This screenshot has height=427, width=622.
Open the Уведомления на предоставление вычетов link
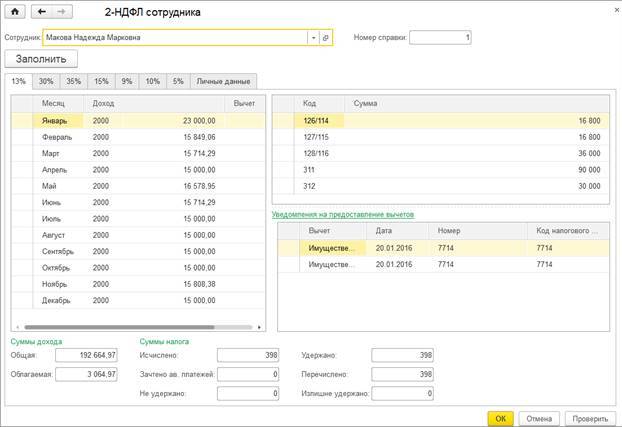[x=343, y=214]
